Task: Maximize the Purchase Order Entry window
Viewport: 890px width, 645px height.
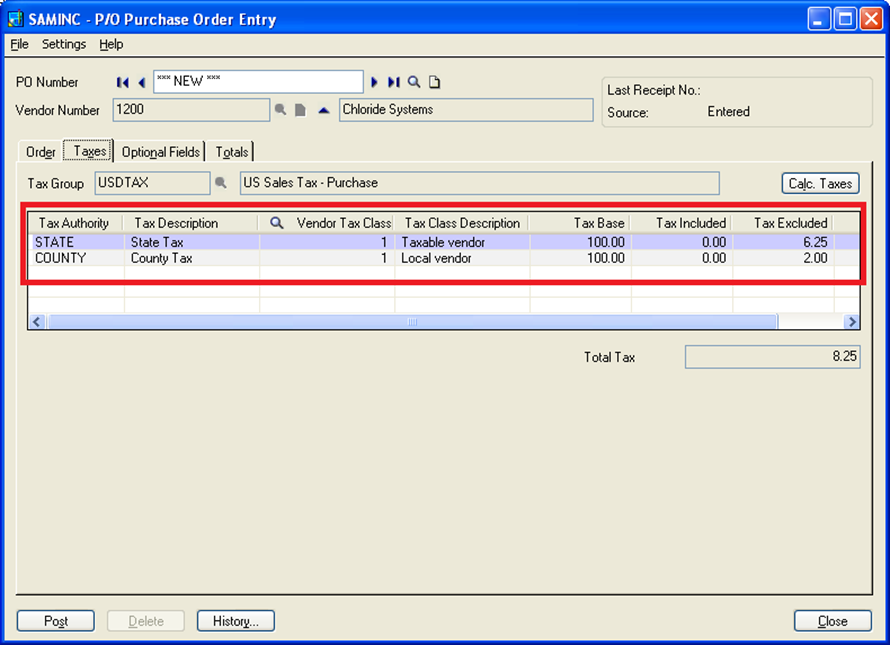Action: click(845, 19)
